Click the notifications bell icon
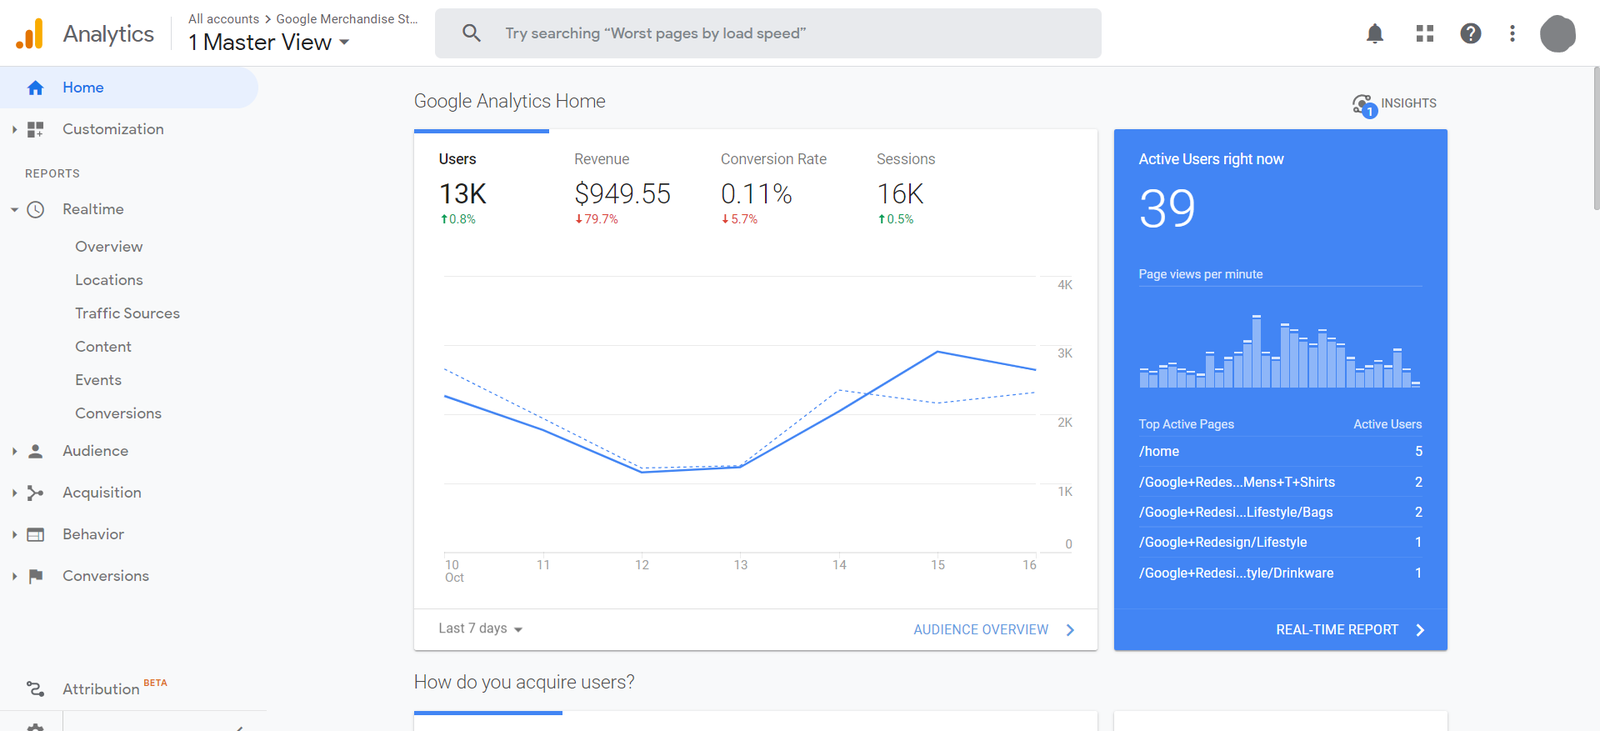The height and width of the screenshot is (731, 1600). click(x=1375, y=34)
